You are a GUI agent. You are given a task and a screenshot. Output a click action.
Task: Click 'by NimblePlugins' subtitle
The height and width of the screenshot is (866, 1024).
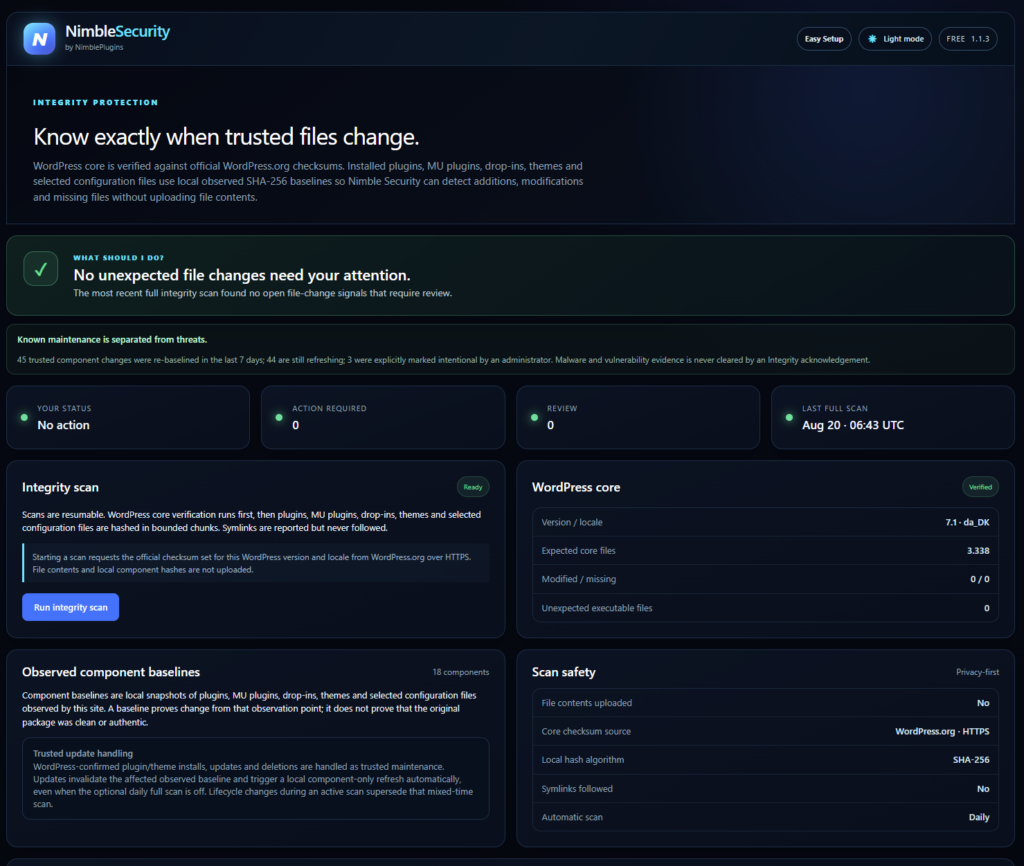(94, 48)
